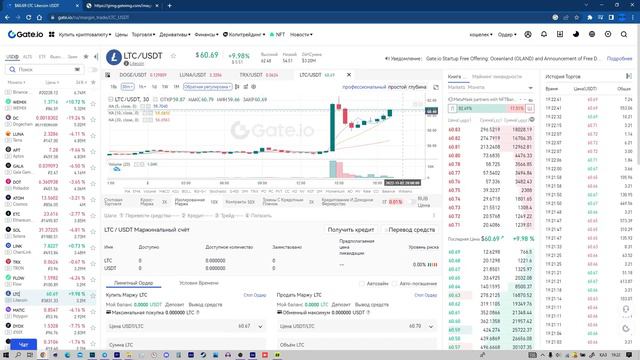Close the LTC/USDT pair tab
Image resolution: width=640 pixels, height=360 pixels.
pos(349,75)
